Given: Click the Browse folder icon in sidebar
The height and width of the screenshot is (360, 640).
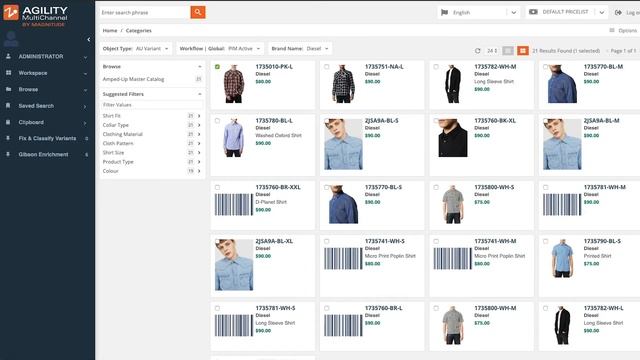Looking at the screenshot, I should (x=8, y=89).
